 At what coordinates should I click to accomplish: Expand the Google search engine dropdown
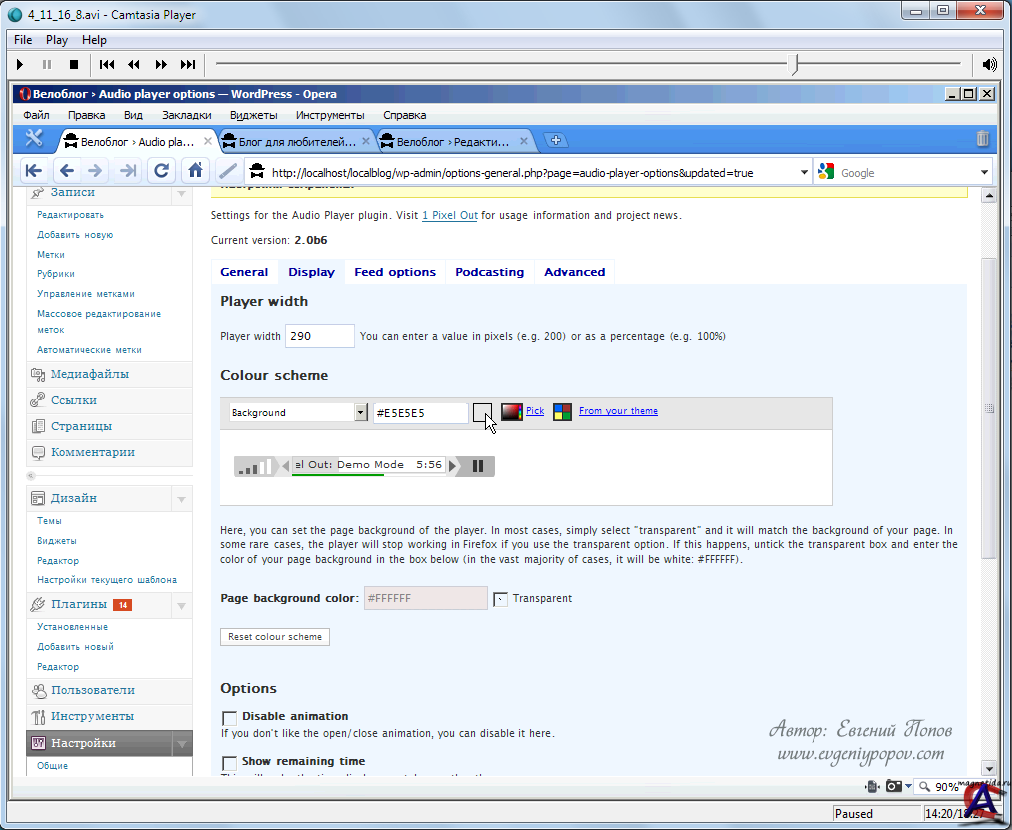coord(983,172)
